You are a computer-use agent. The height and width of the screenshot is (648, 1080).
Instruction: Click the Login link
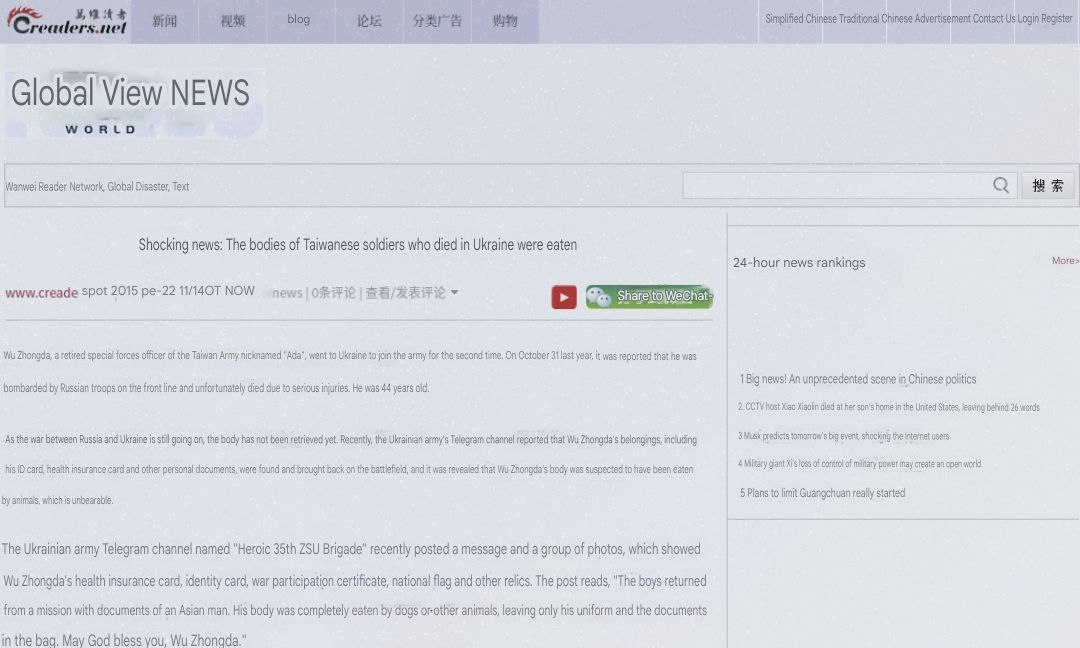click(1028, 19)
